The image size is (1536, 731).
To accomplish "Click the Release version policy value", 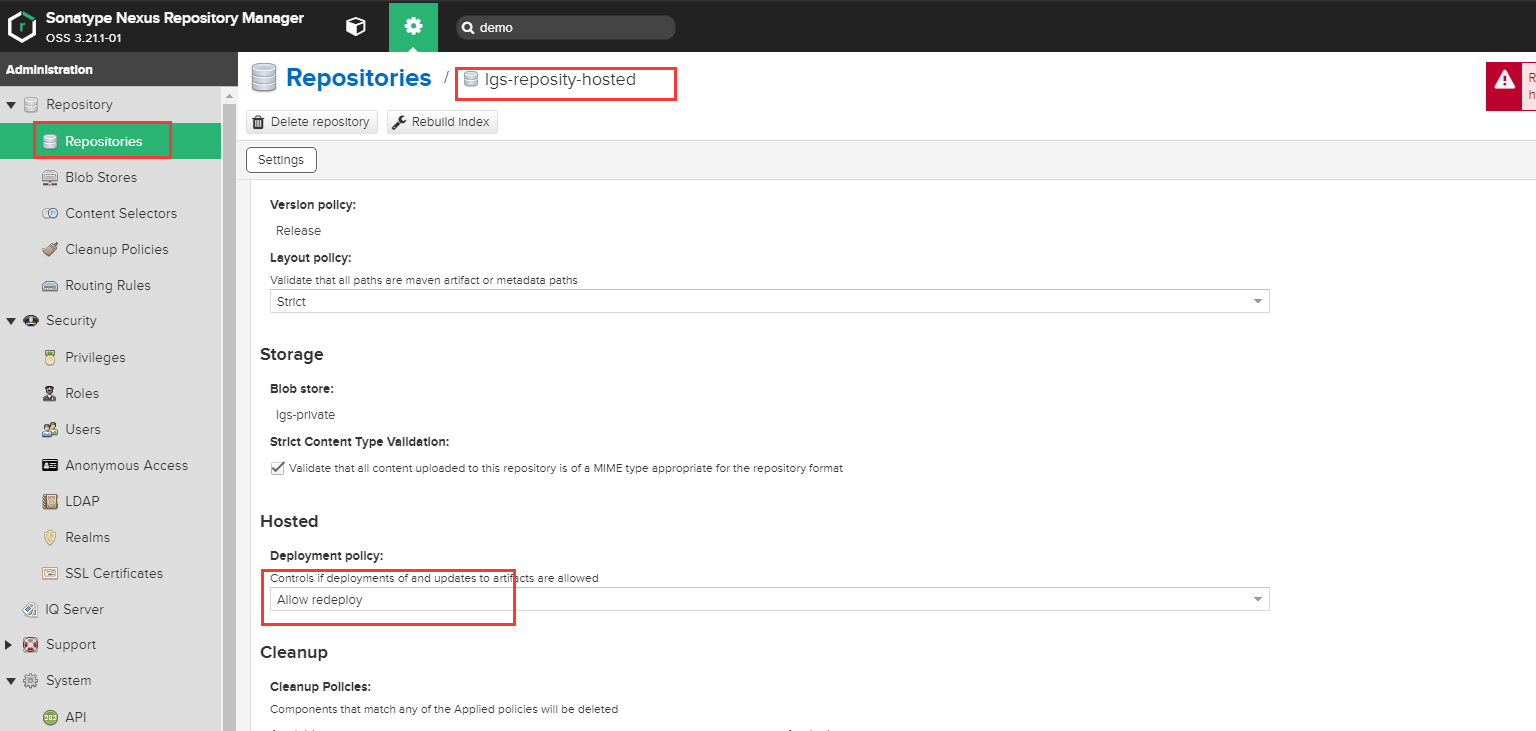I will [x=298, y=231].
